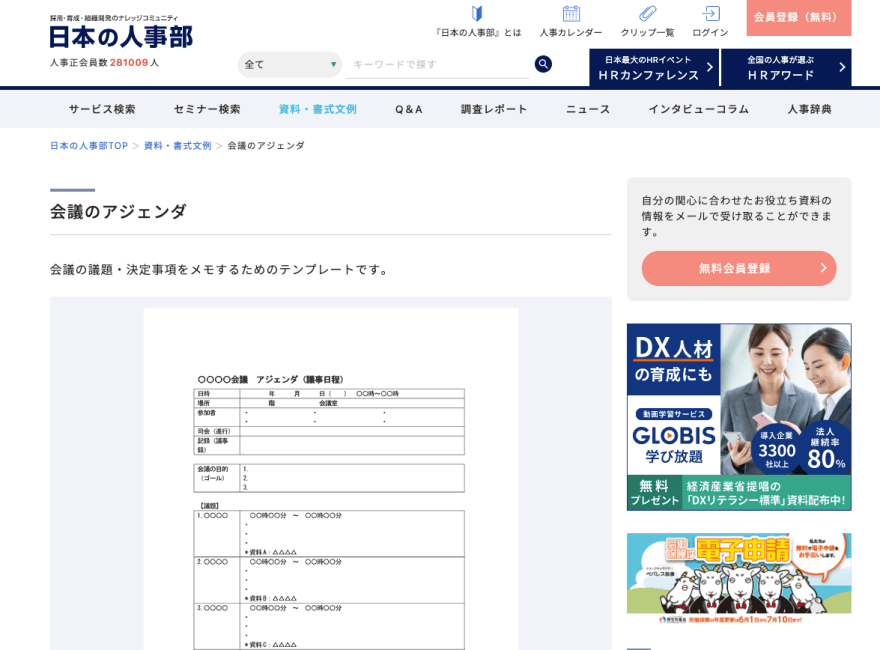Click the 日本の人事部TOP breadcrumb link
The height and width of the screenshot is (650, 880).
(x=89, y=146)
